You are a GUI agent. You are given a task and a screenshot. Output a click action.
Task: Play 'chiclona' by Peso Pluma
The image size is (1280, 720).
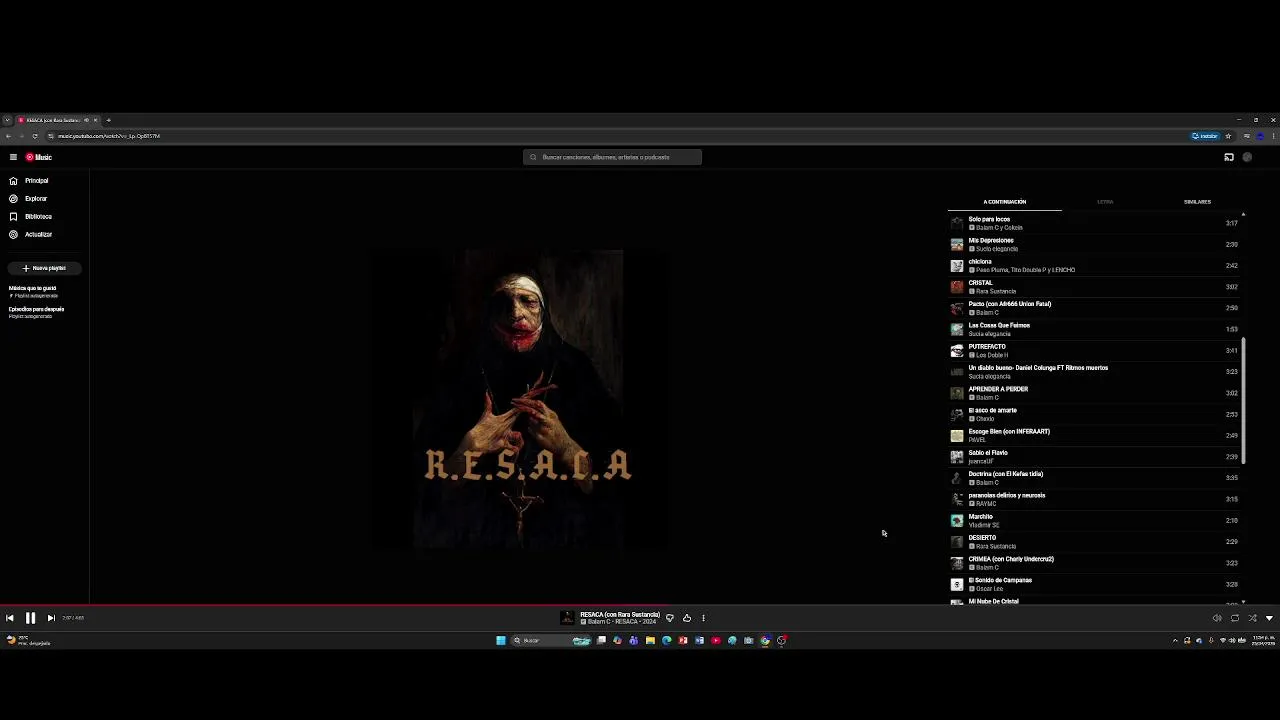pos(1096,266)
